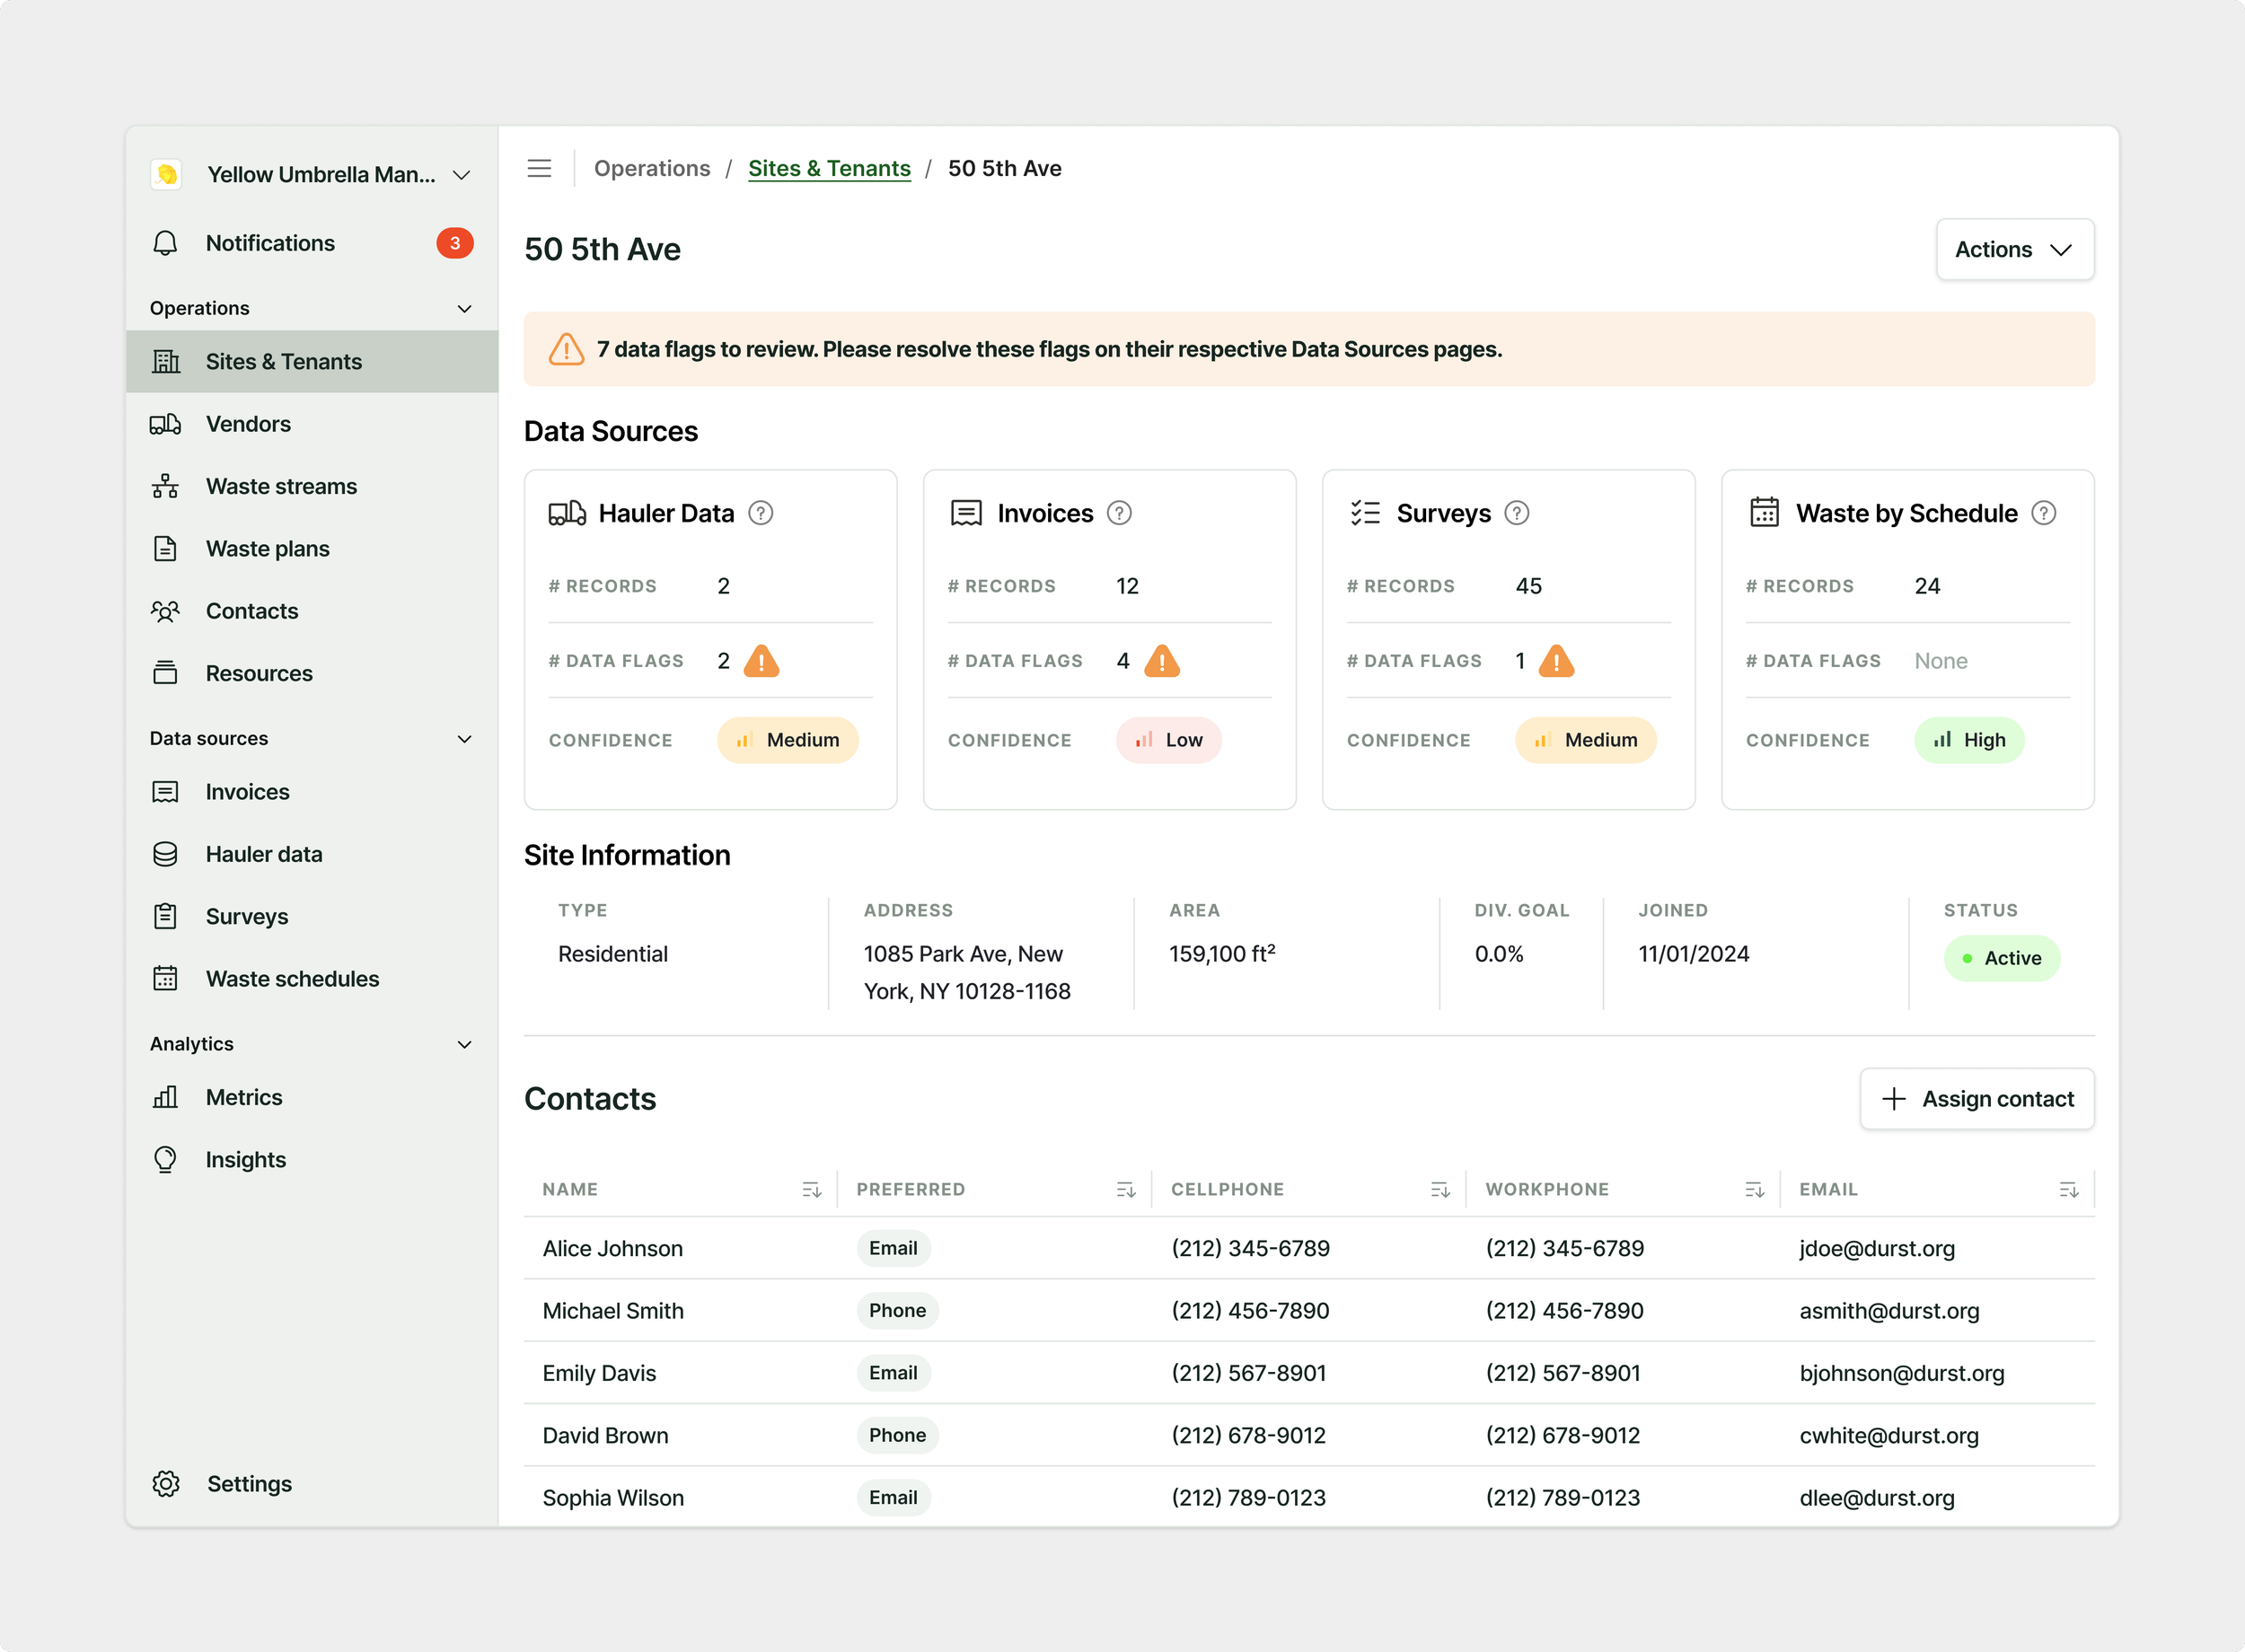Sort by Preferred column icon

pos(1125,1189)
